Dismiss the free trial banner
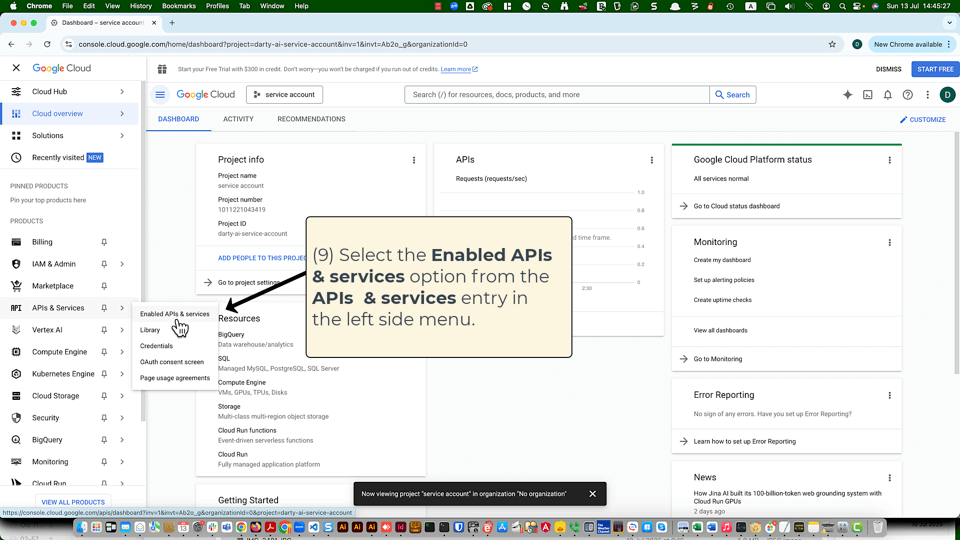Image resolution: width=960 pixels, height=540 pixels. [888, 69]
